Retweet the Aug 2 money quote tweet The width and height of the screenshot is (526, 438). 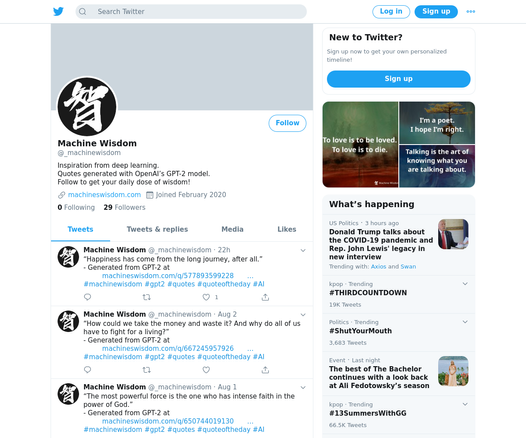(x=147, y=370)
